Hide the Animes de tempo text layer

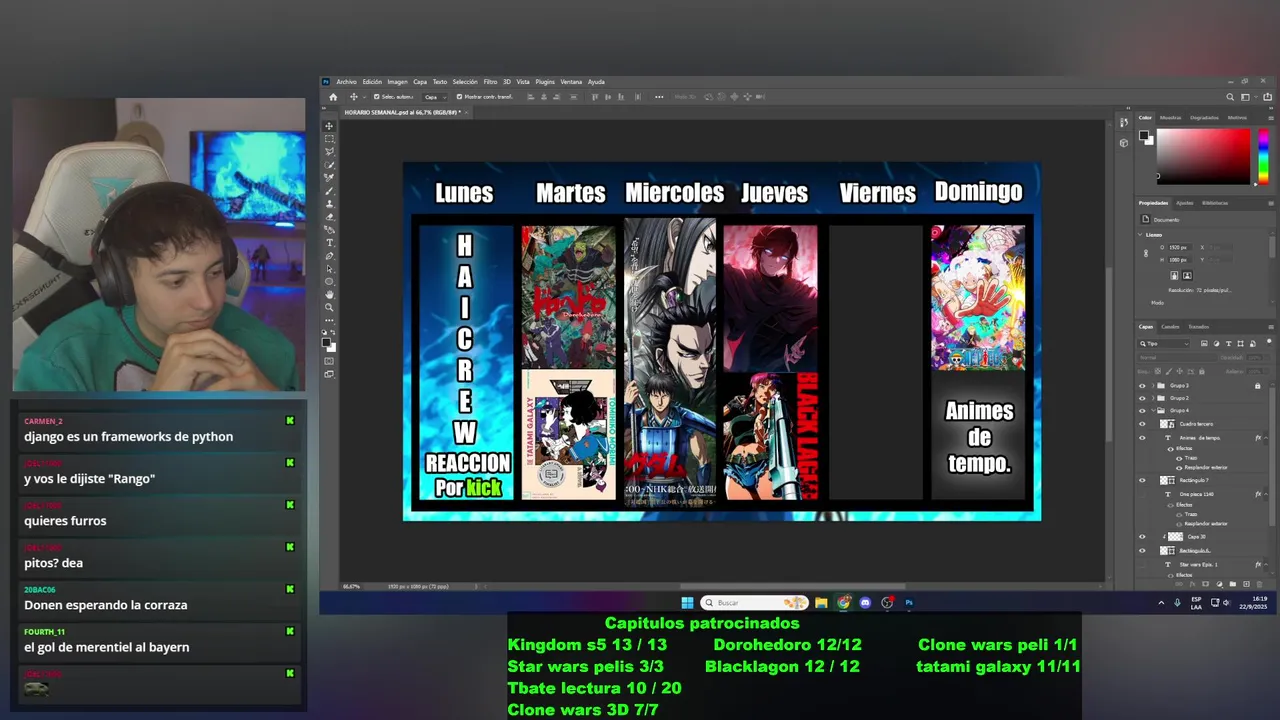(1142, 438)
